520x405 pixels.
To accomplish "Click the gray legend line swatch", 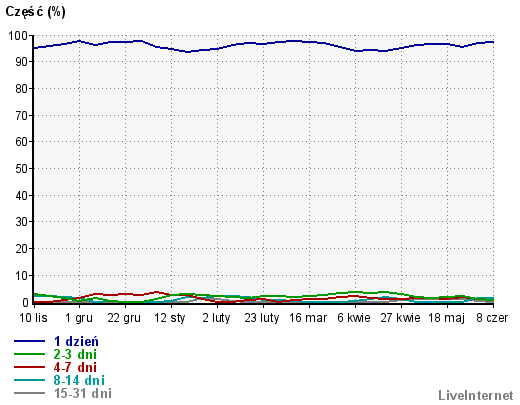I will (x=29, y=393).
